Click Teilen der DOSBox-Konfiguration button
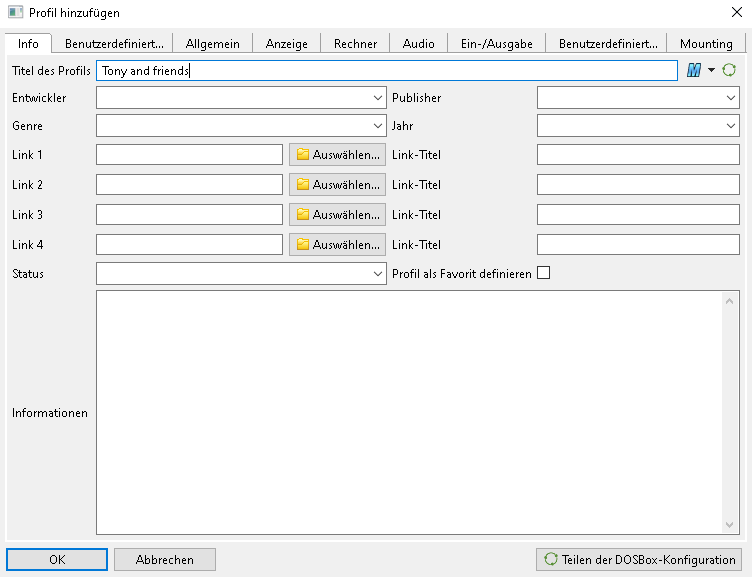The image size is (752, 577). [639, 560]
